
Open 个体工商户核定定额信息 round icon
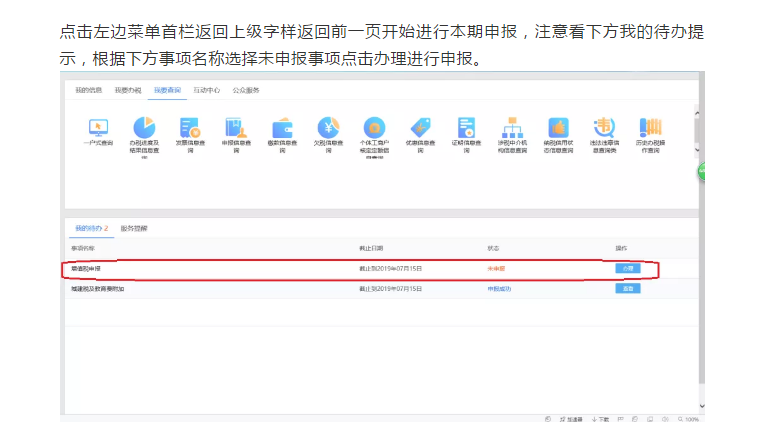[374, 128]
